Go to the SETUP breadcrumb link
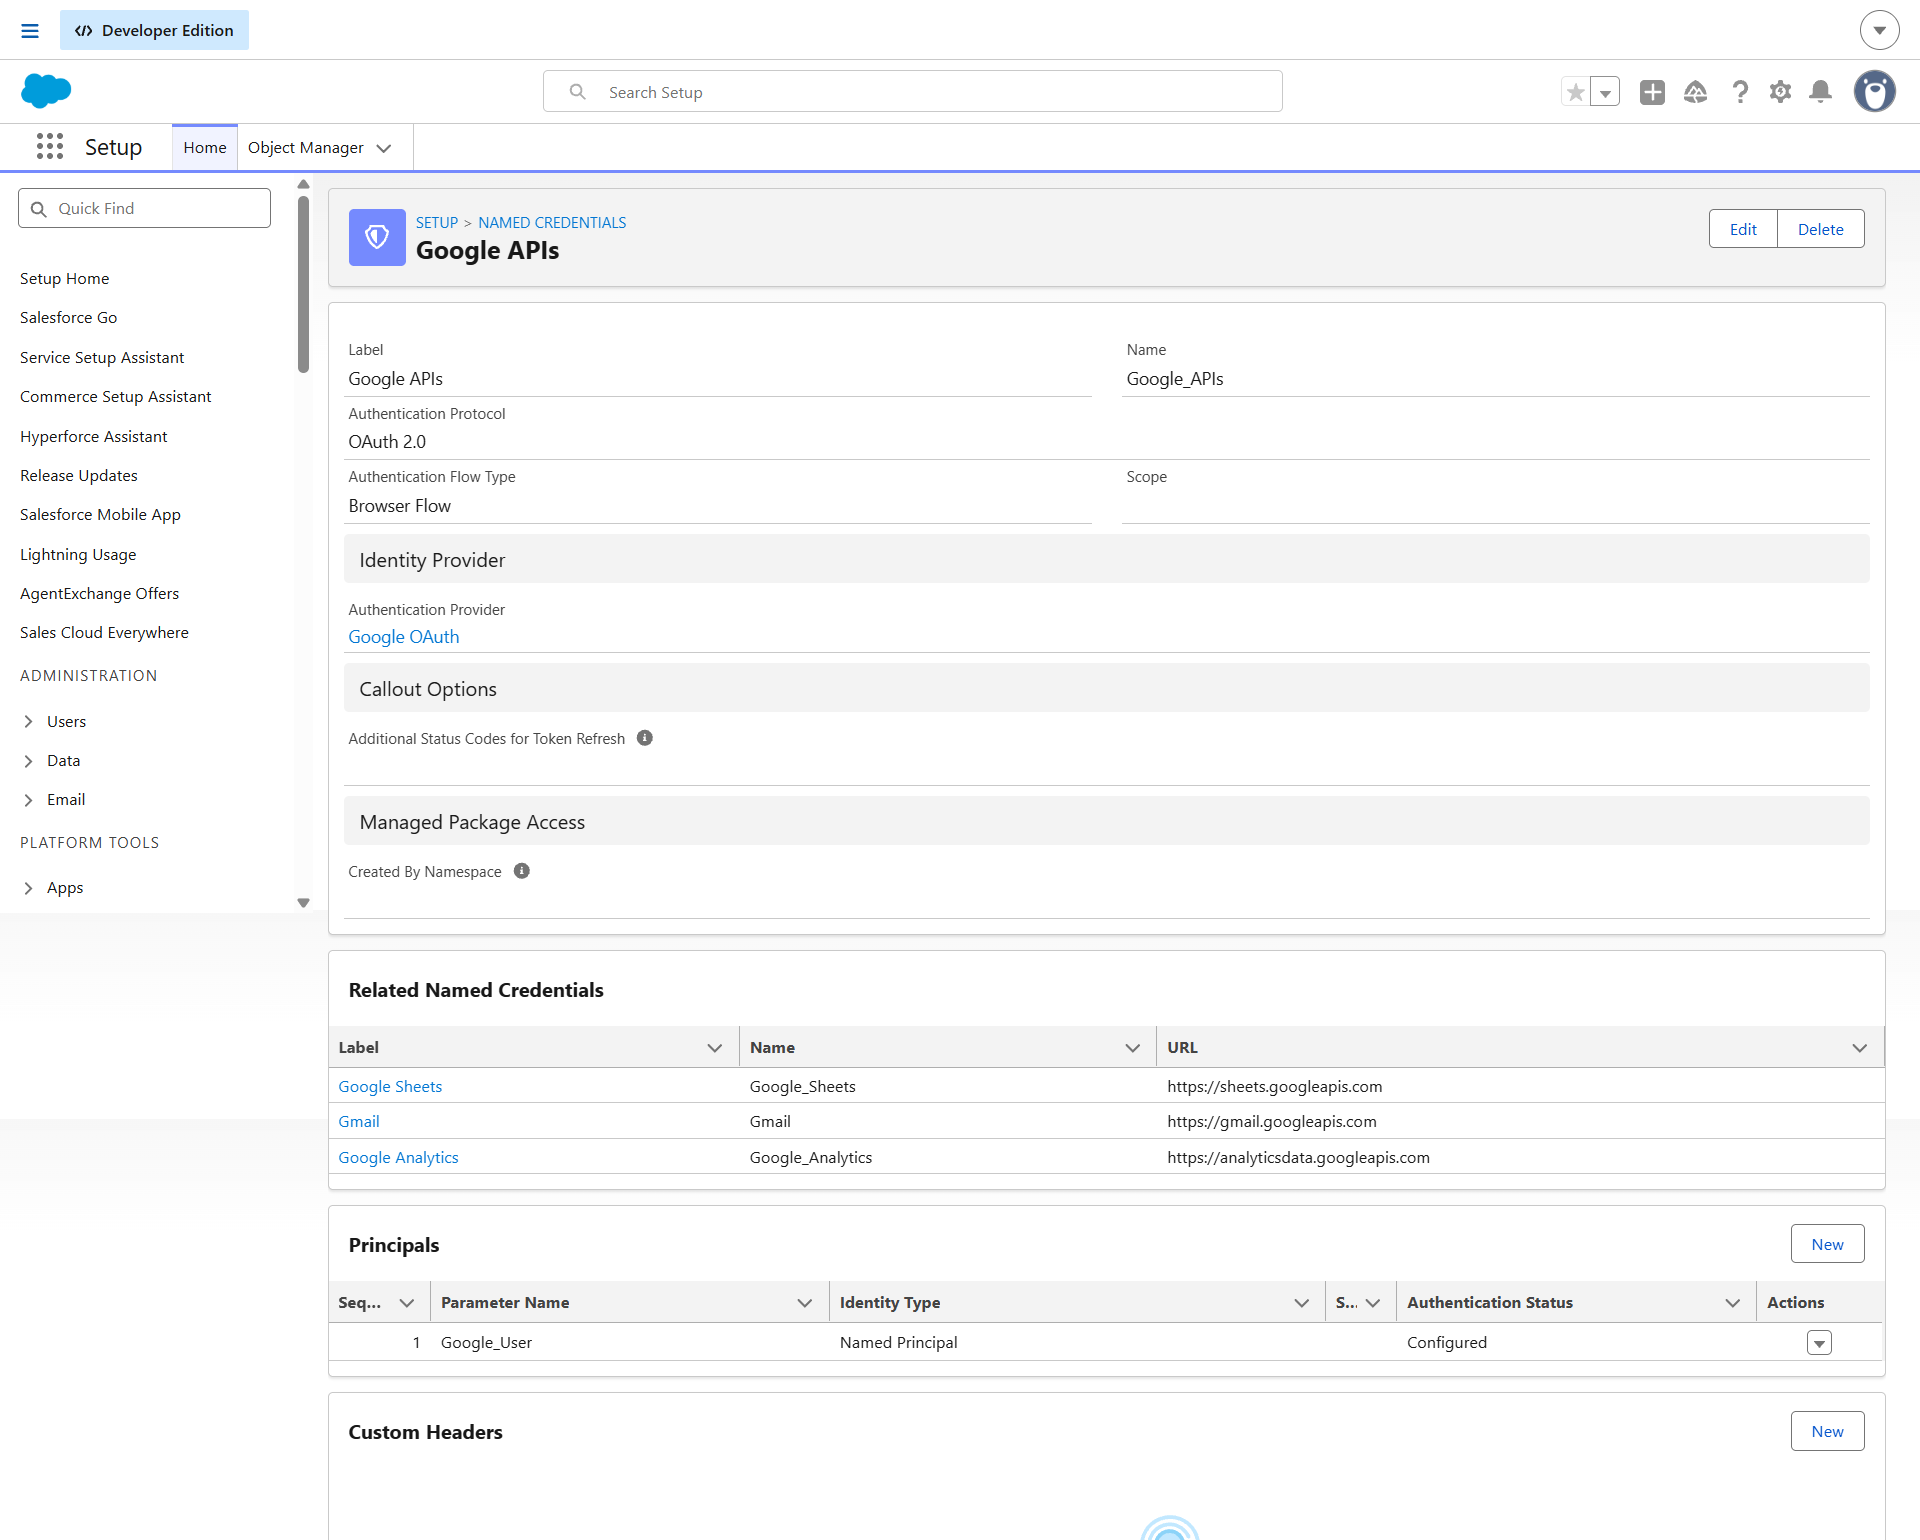The image size is (1920, 1540). tap(437, 223)
